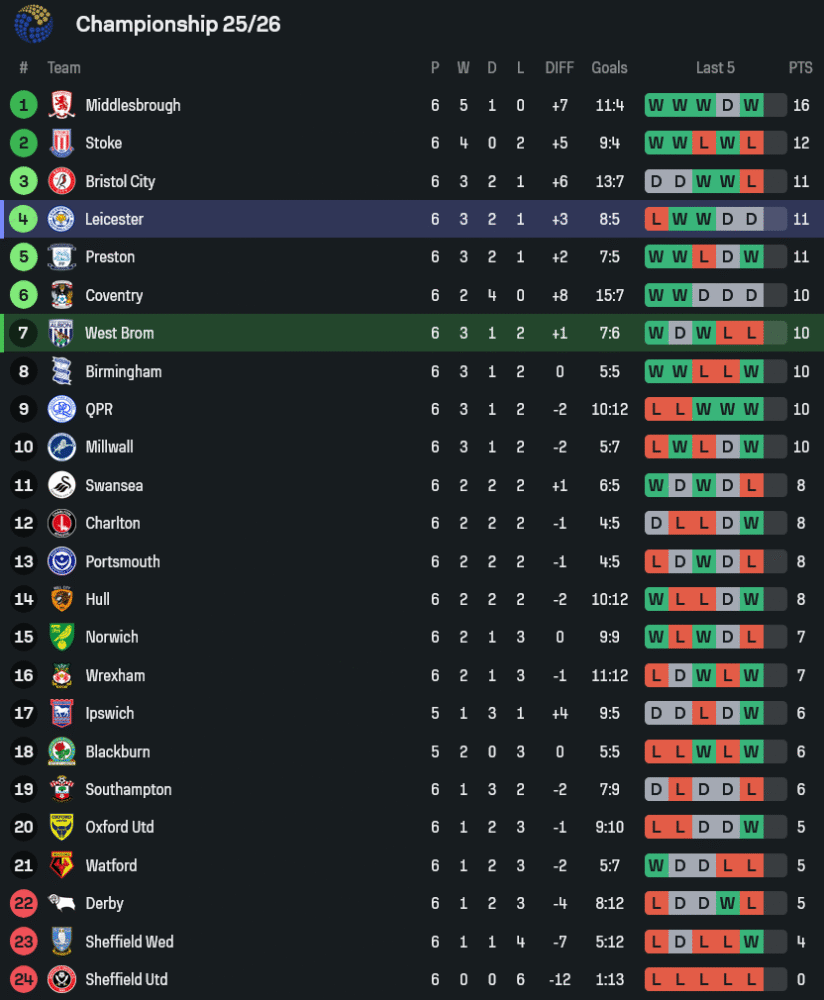Open the Bristol City team link

pyautogui.click(x=120, y=181)
